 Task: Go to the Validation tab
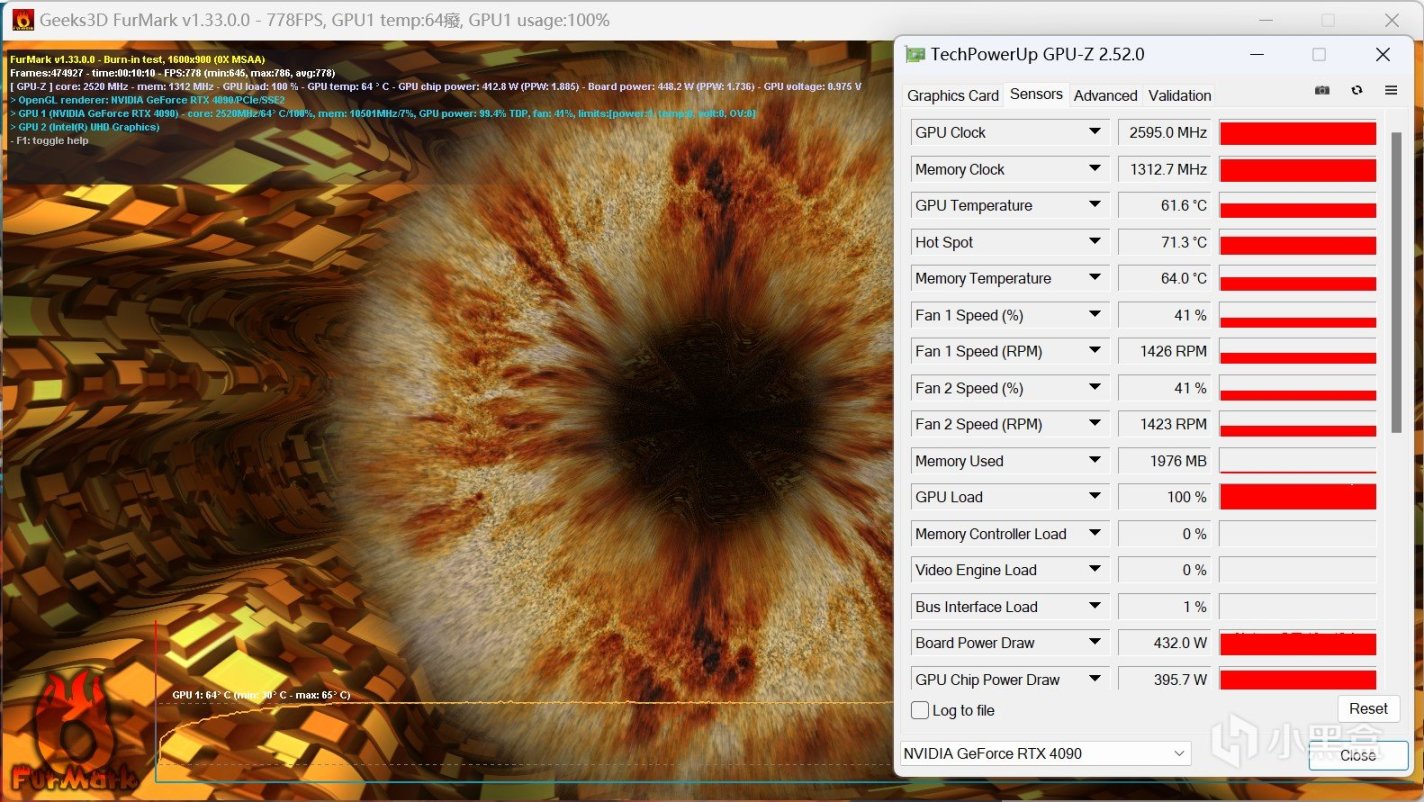coord(1180,96)
